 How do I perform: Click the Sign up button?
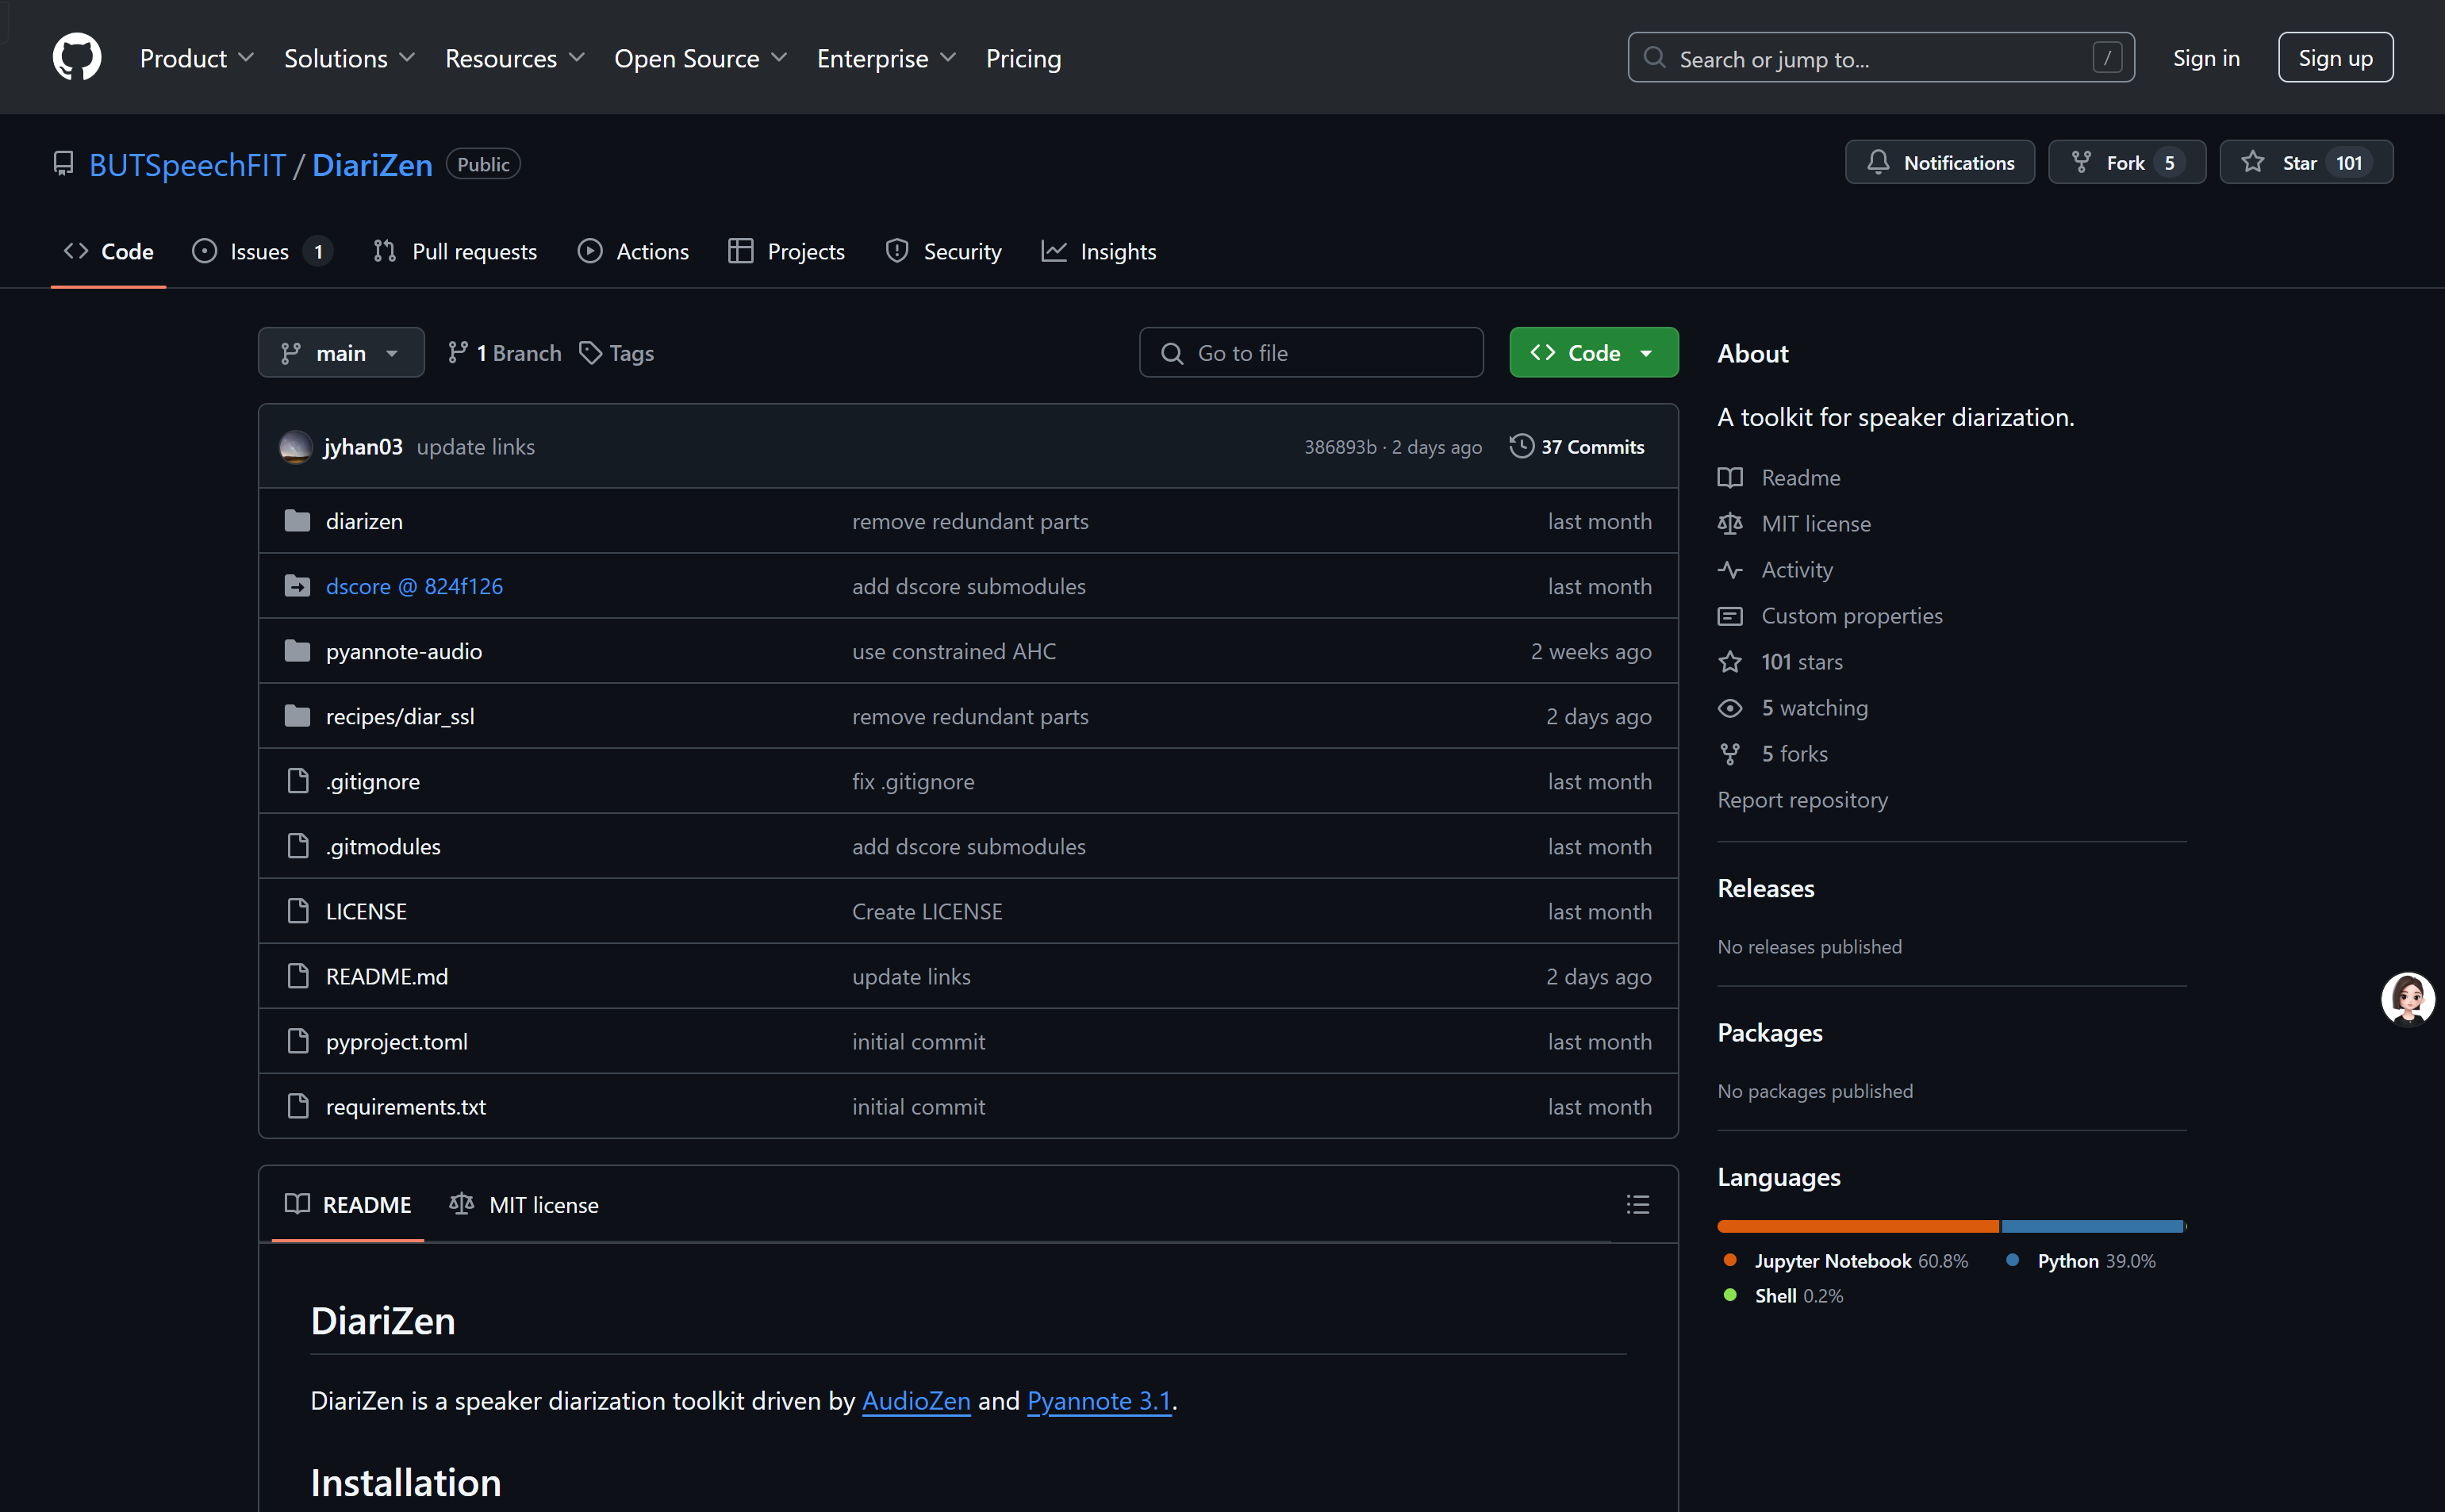pos(2335,58)
